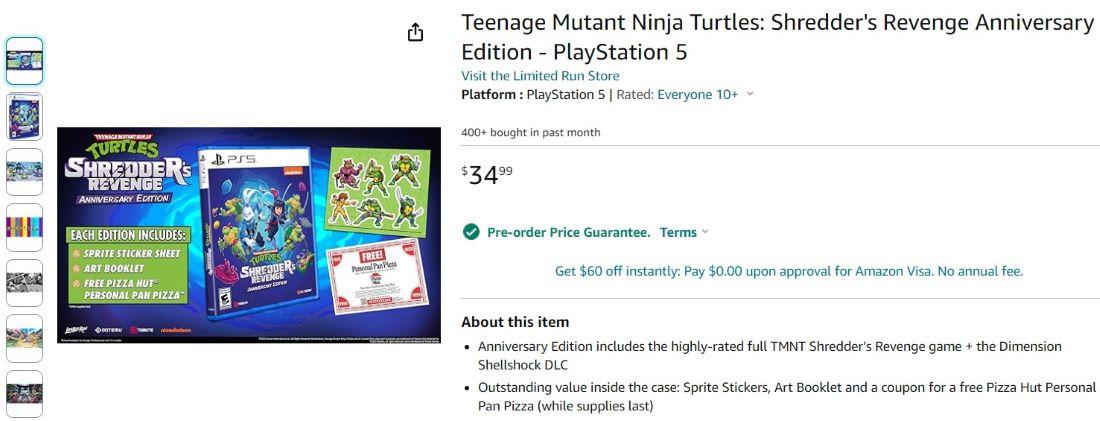The width and height of the screenshot is (1100, 421).
Task: View the PS5 box art thumbnail
Action: point(24,116)
